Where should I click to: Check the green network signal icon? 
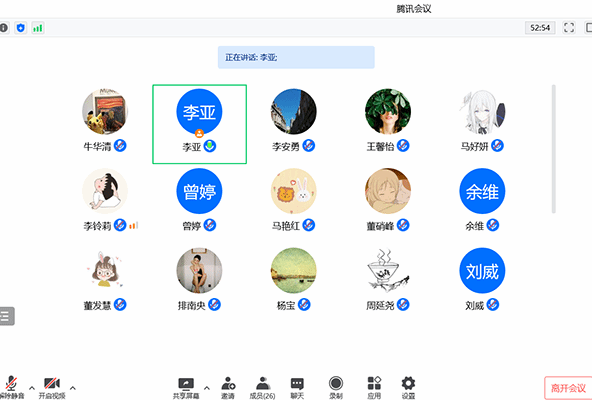click(x=37, y=28)
